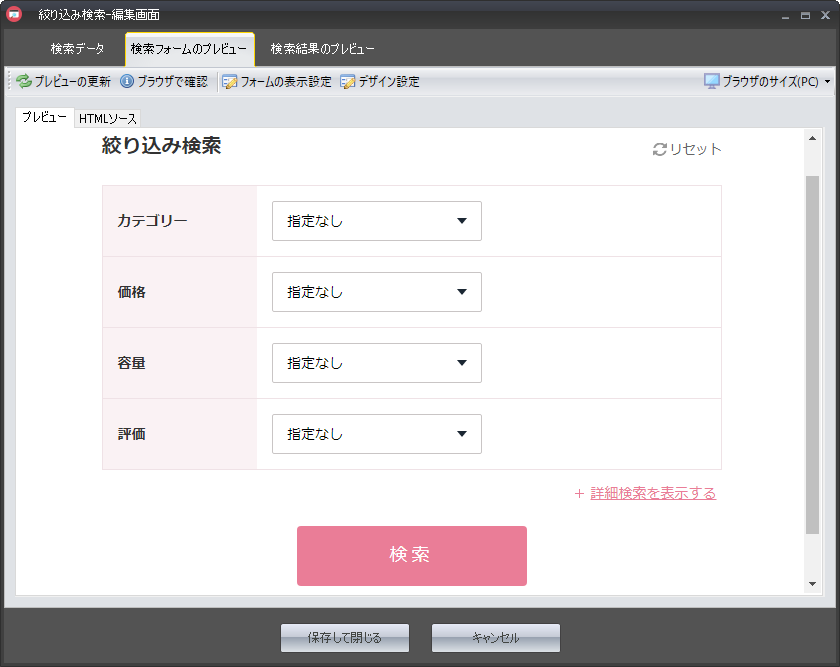This screenshot has height=667, width=840.
Task: Click the preview pane vertical scrollbar
Action: click(812, 350)
